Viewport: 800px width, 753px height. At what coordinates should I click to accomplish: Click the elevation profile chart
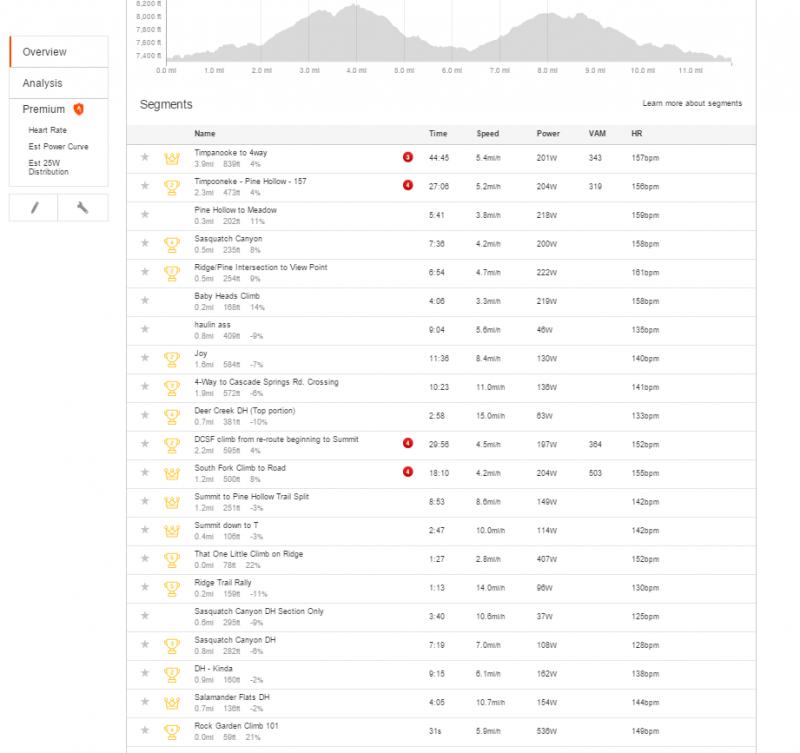tap(449, 33)
